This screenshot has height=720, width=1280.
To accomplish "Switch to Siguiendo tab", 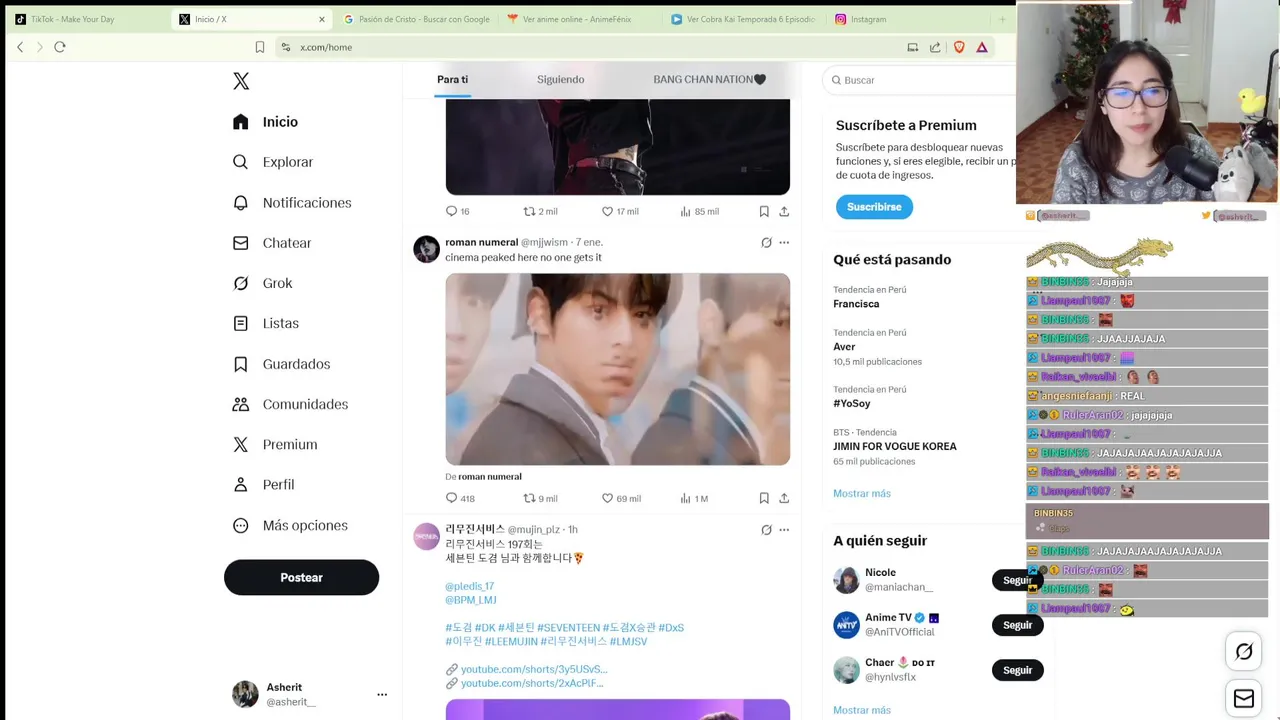I will pyautogui.click(x=560, y=79).
